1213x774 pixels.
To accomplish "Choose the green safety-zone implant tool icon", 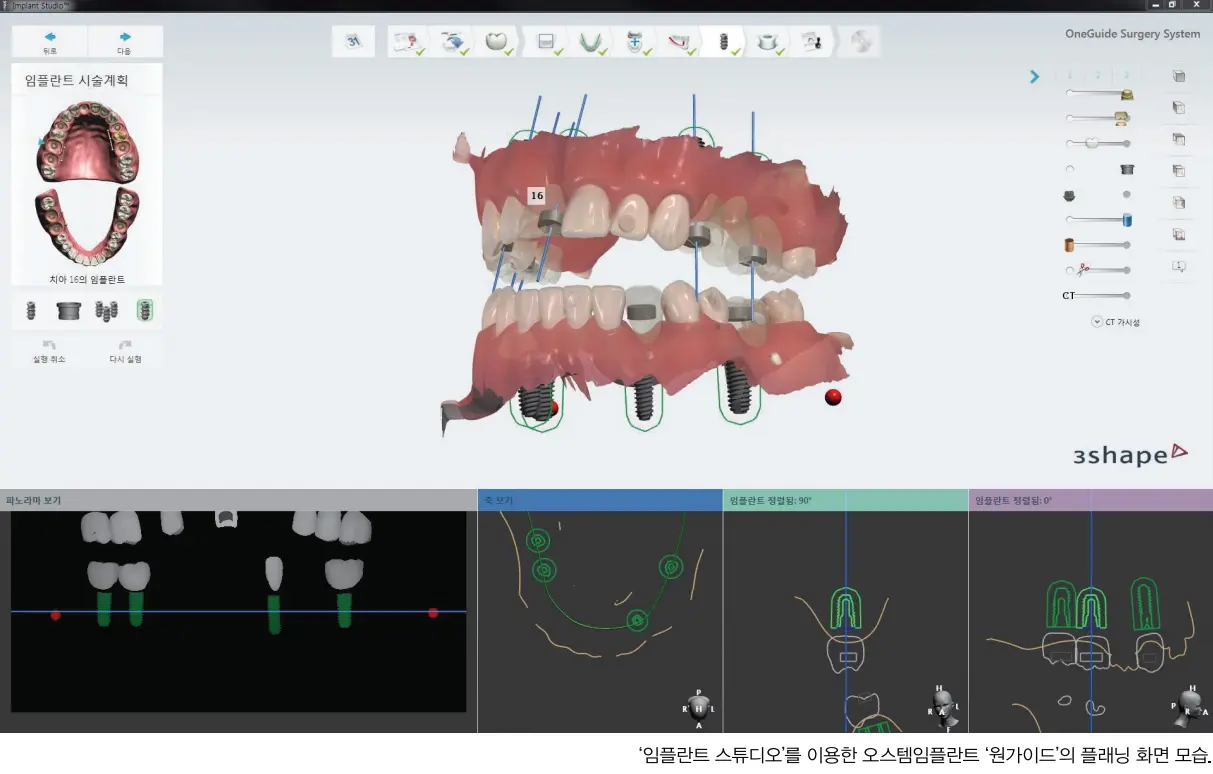I will click(145, 310).
